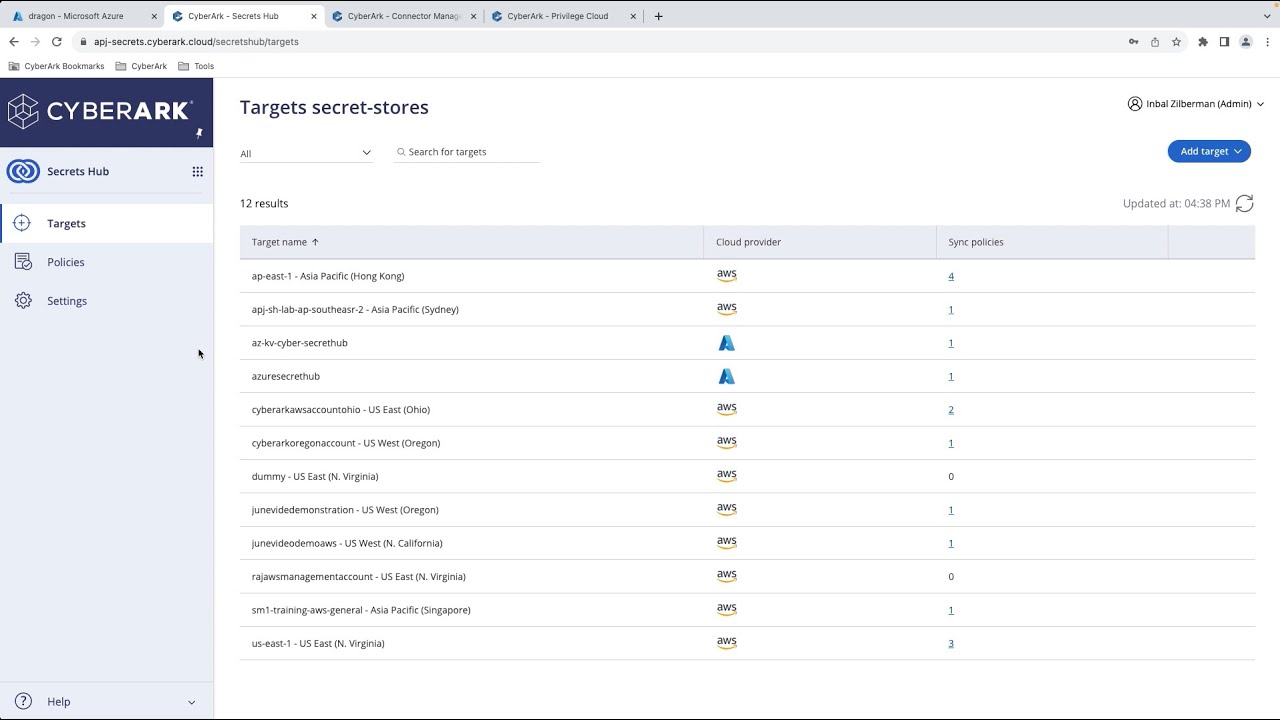1280x720 pixels.
Task: Click the Secrets Hub logo icon
Action: (23, 171)
